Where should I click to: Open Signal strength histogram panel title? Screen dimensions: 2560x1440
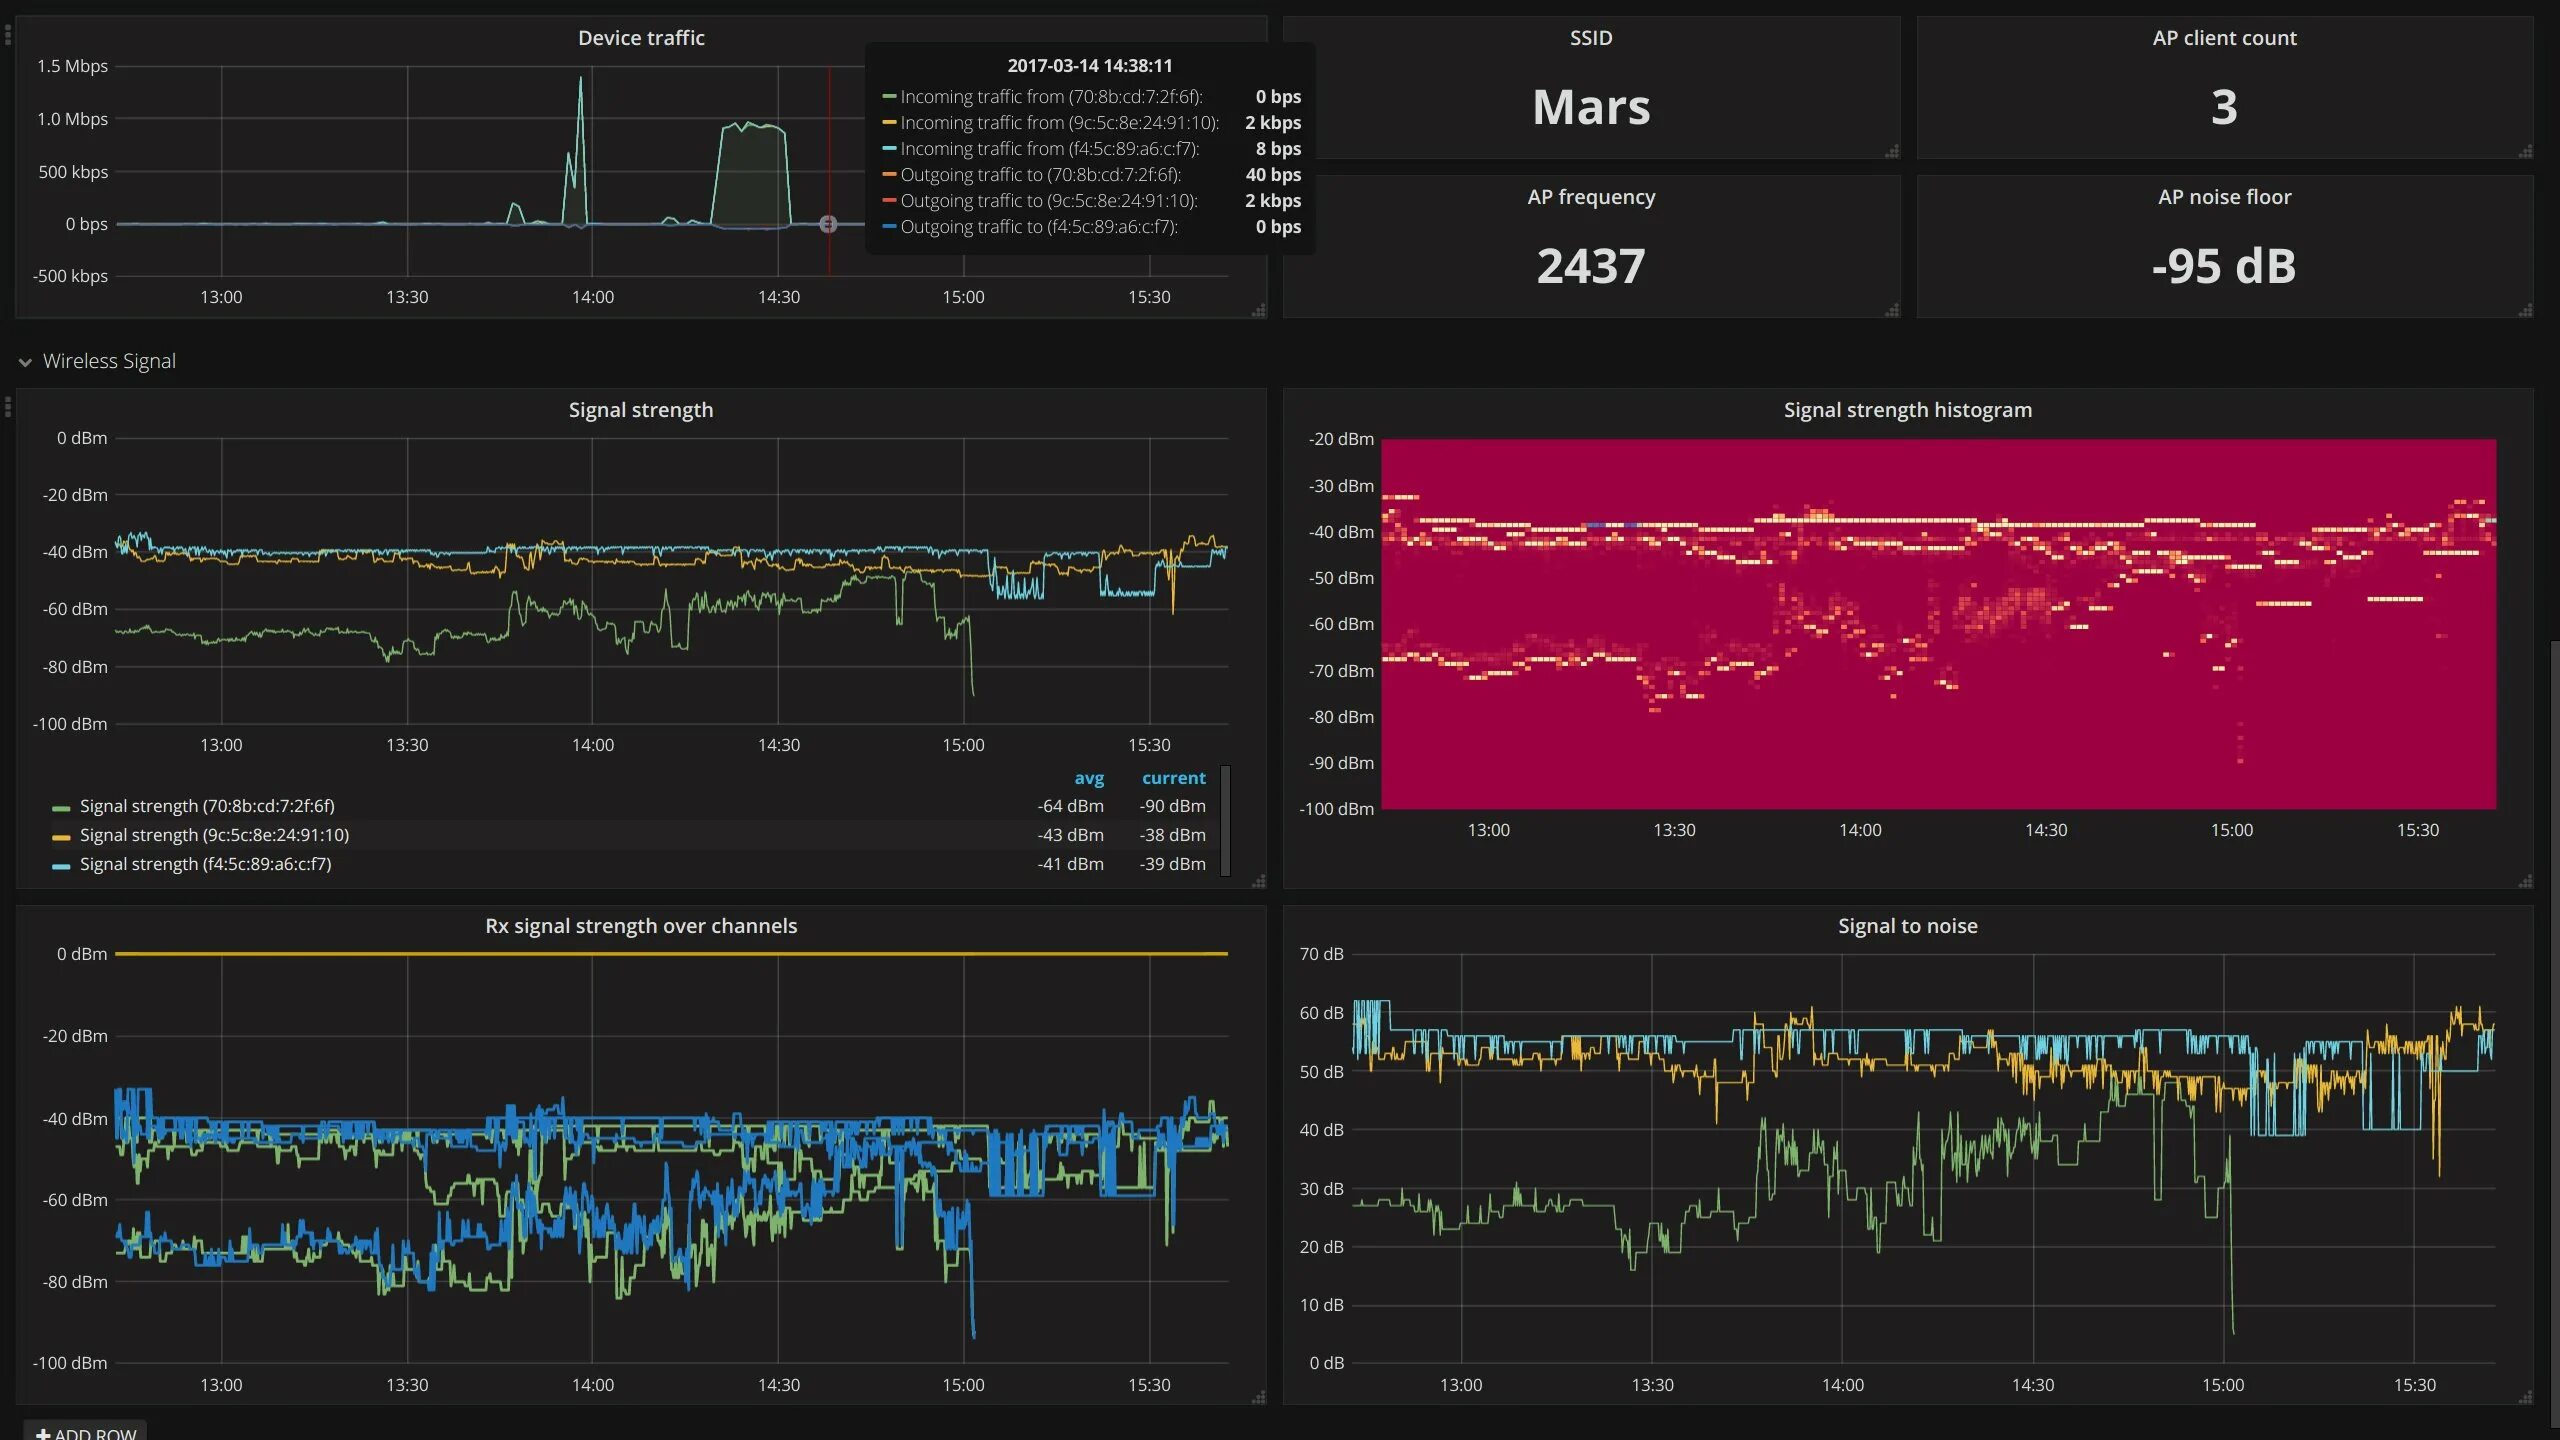tap(1907, 410)
